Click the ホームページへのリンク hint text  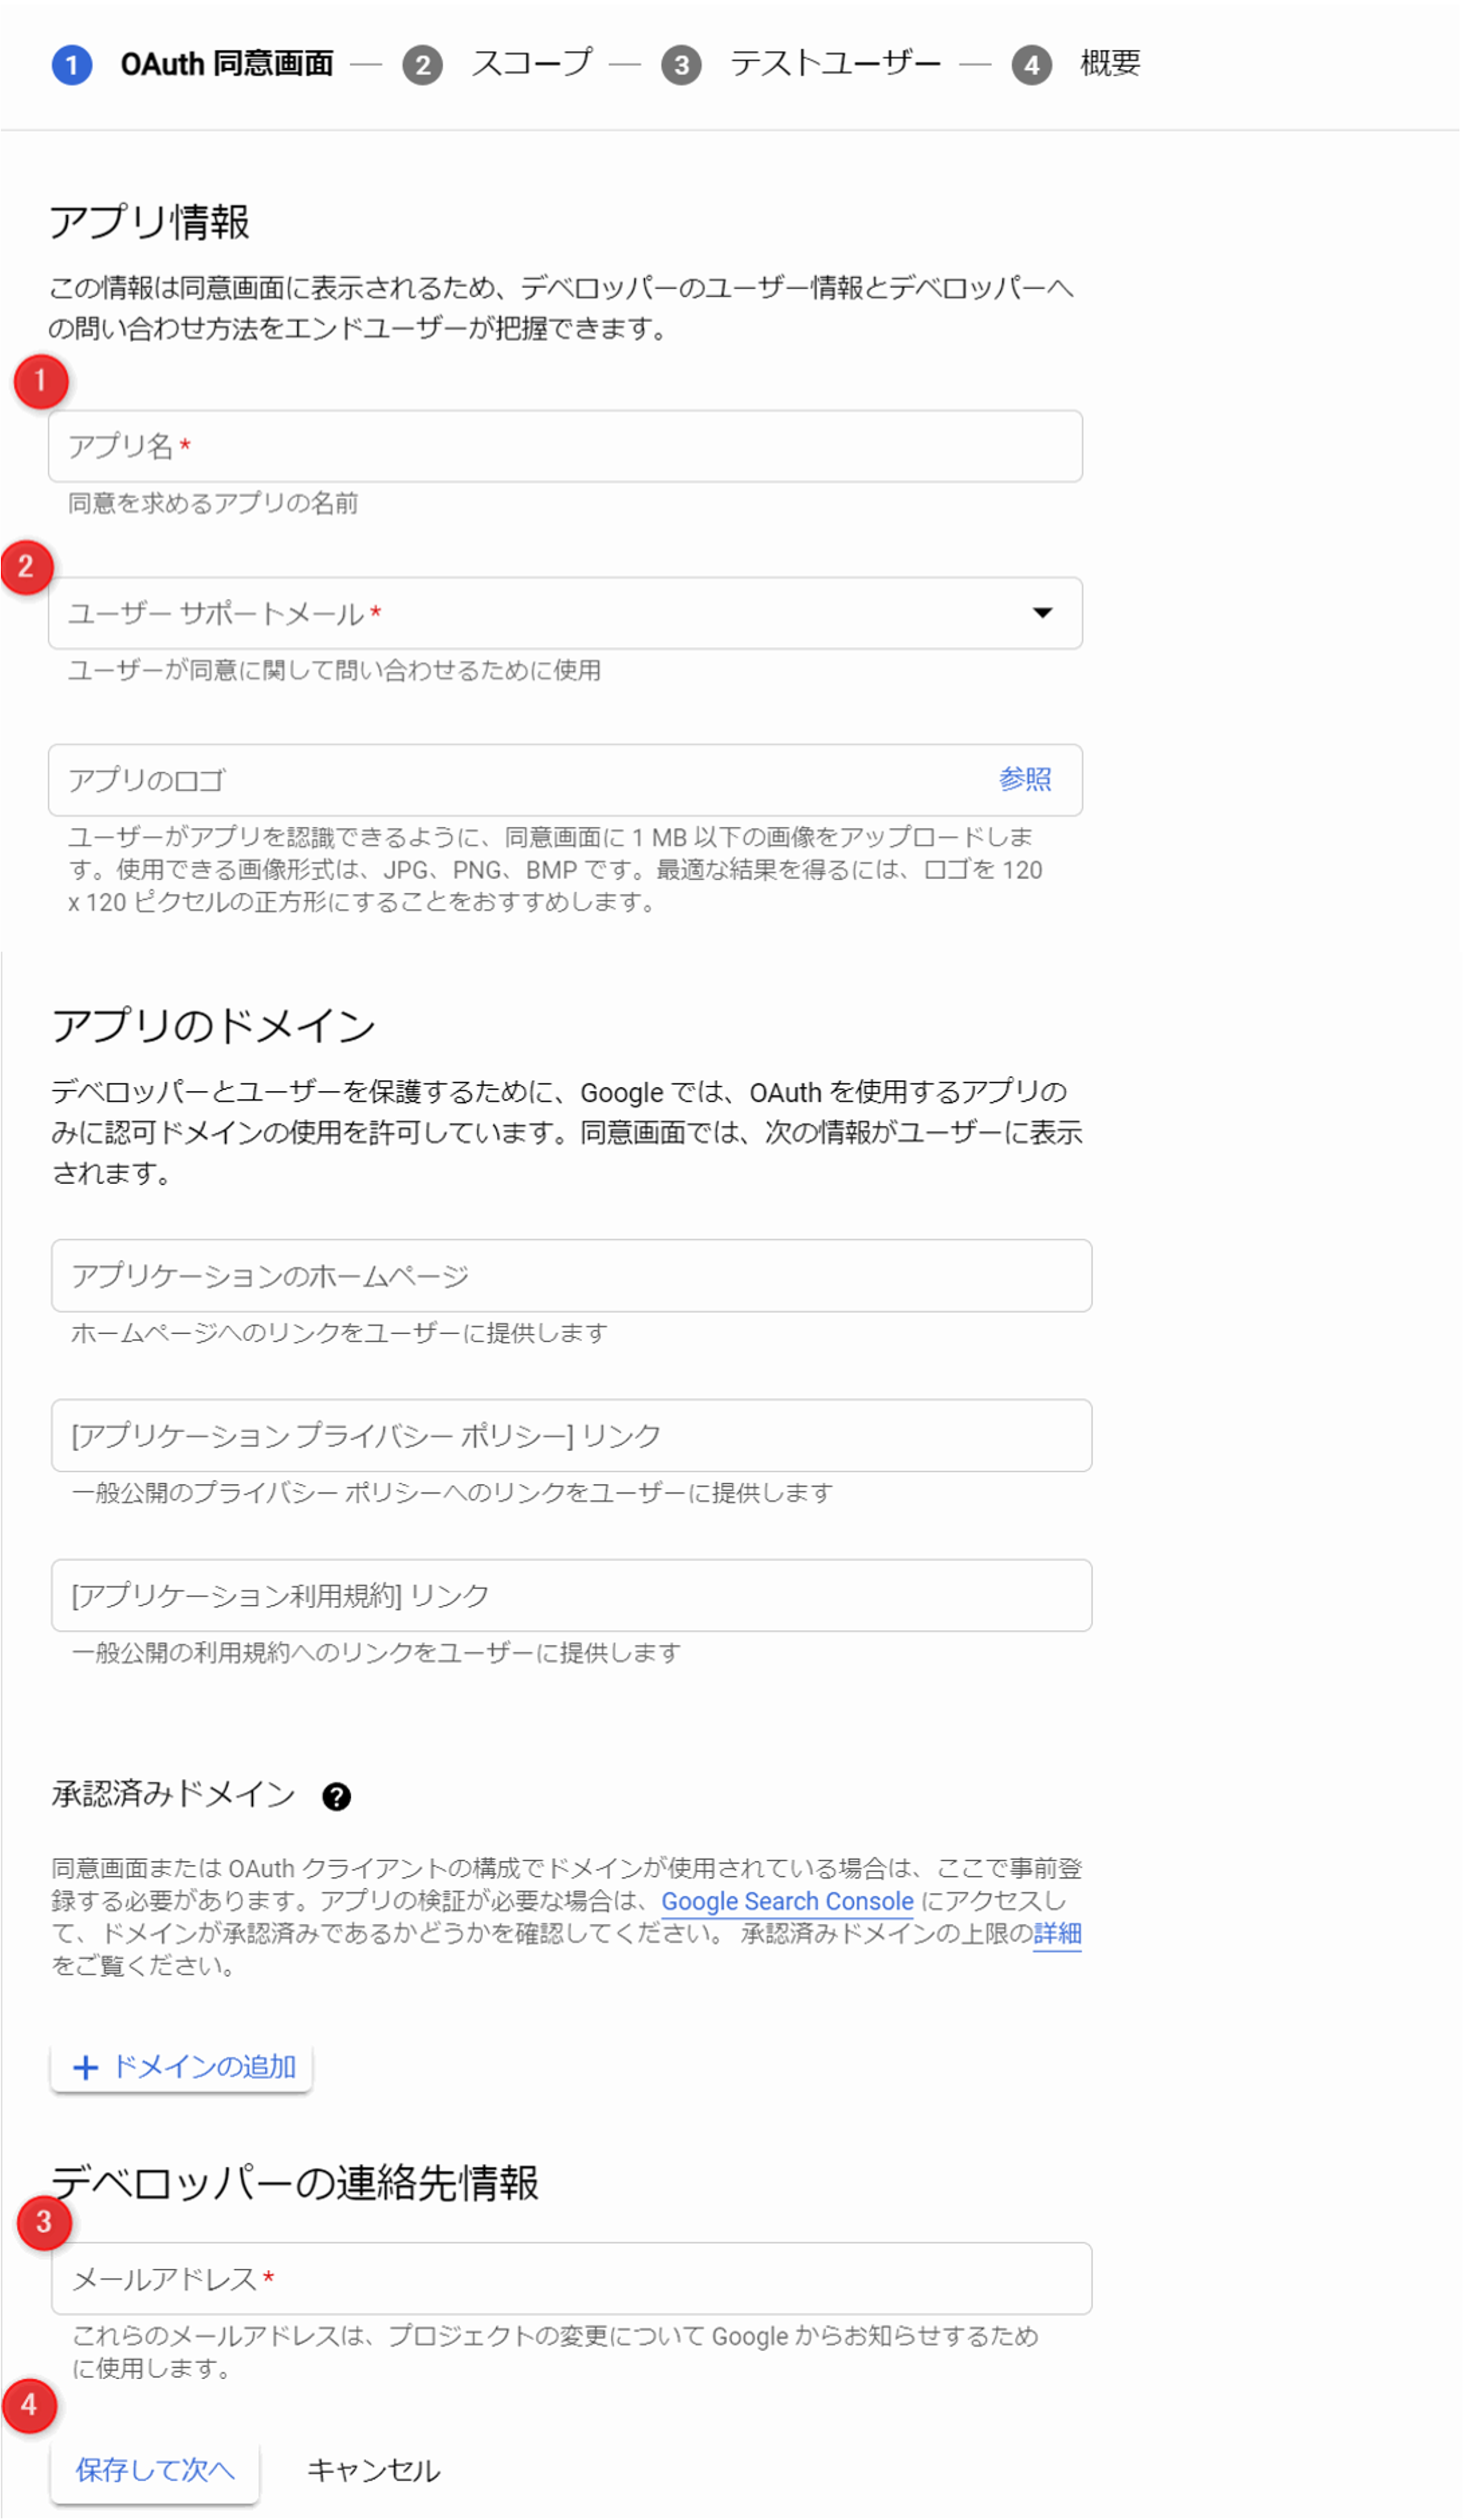(x=339, y=1333)
